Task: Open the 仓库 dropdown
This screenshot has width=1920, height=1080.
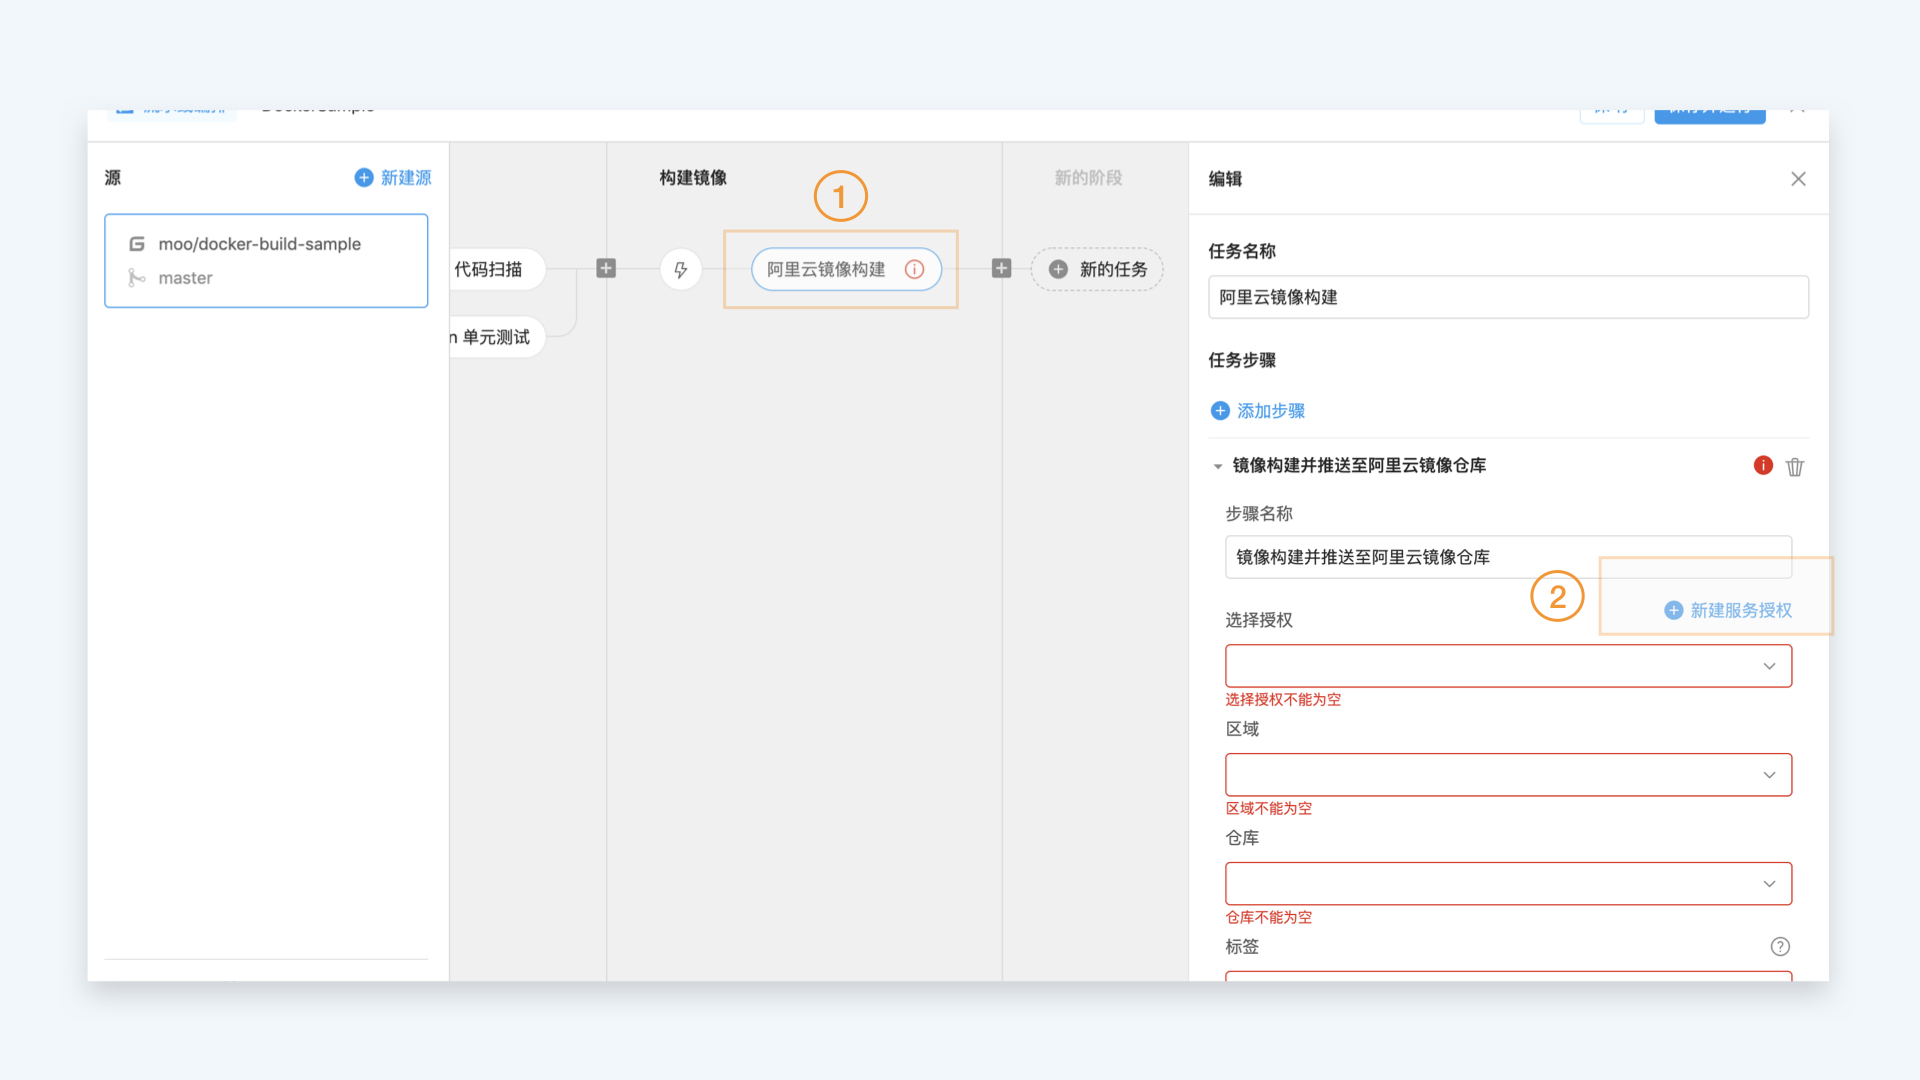Action: coord(1508,884)
